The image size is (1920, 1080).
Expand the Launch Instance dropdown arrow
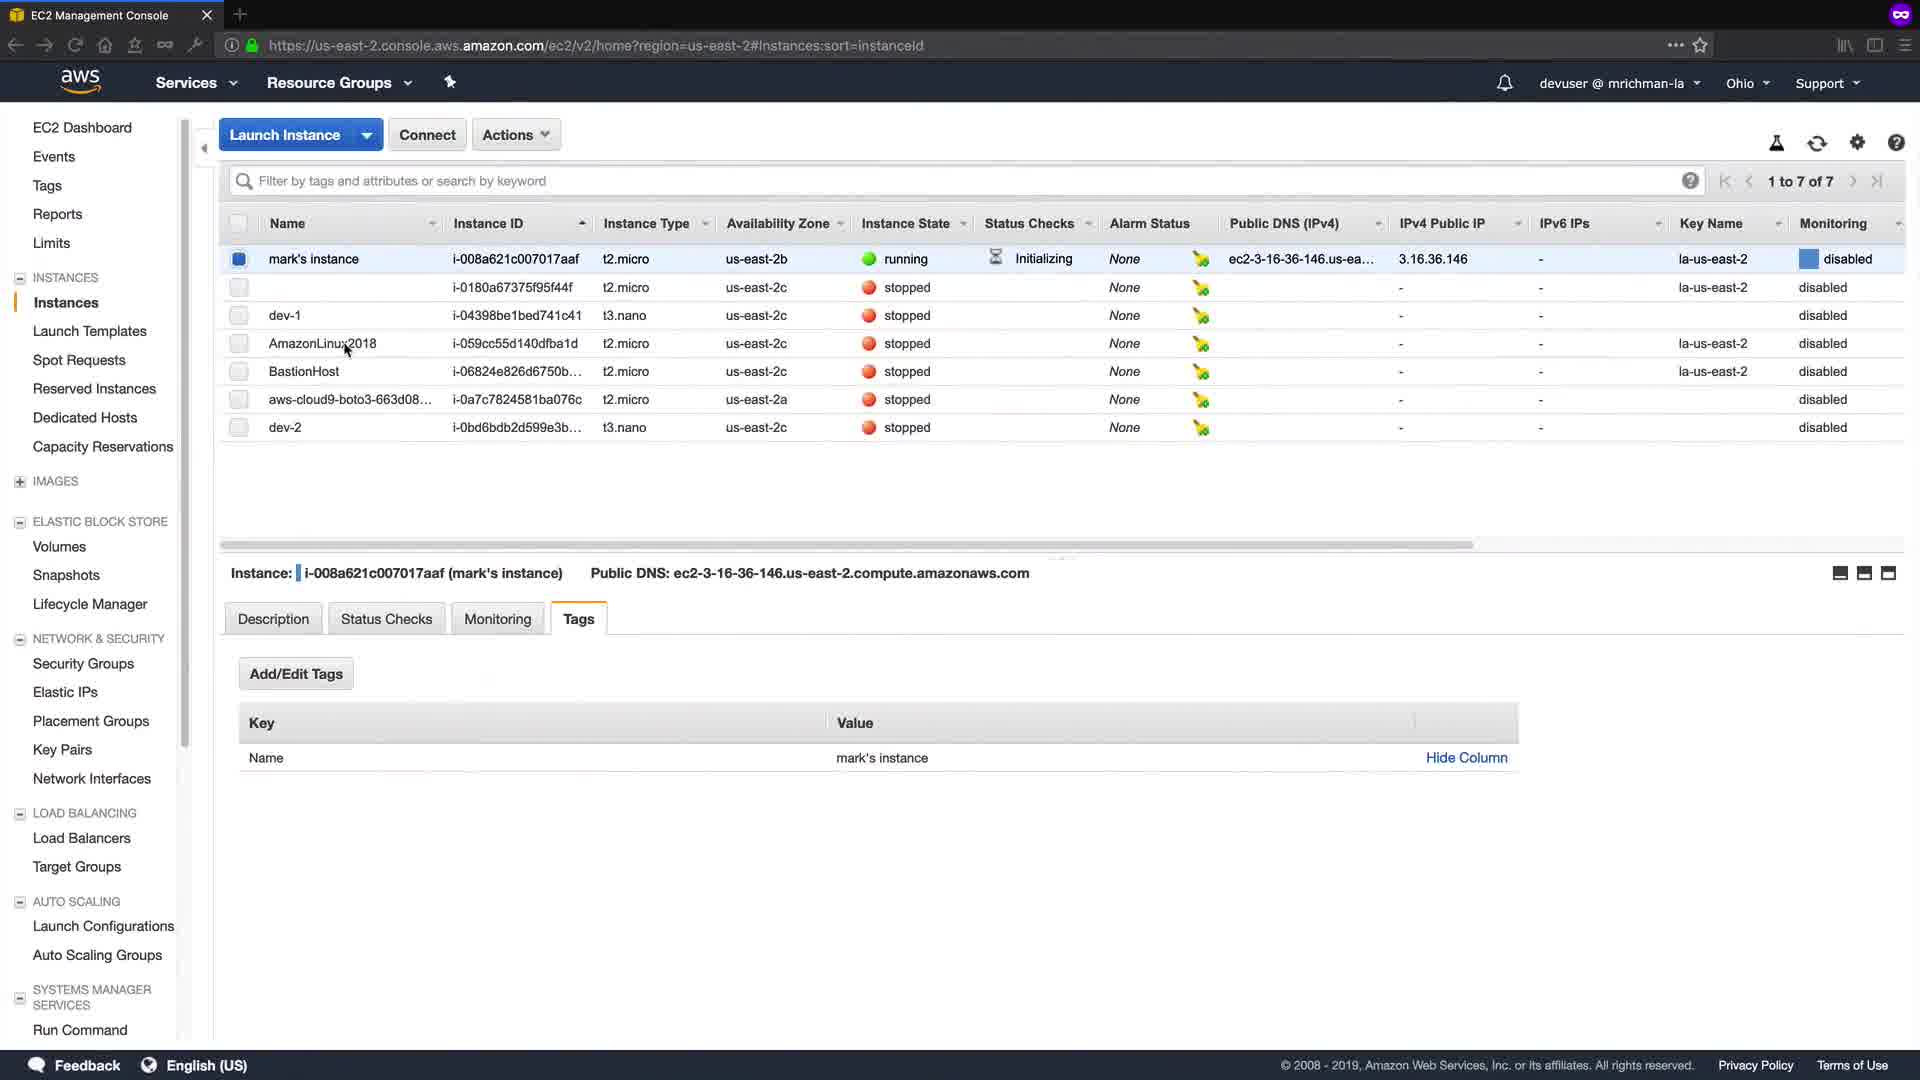(x=367, y=135)
